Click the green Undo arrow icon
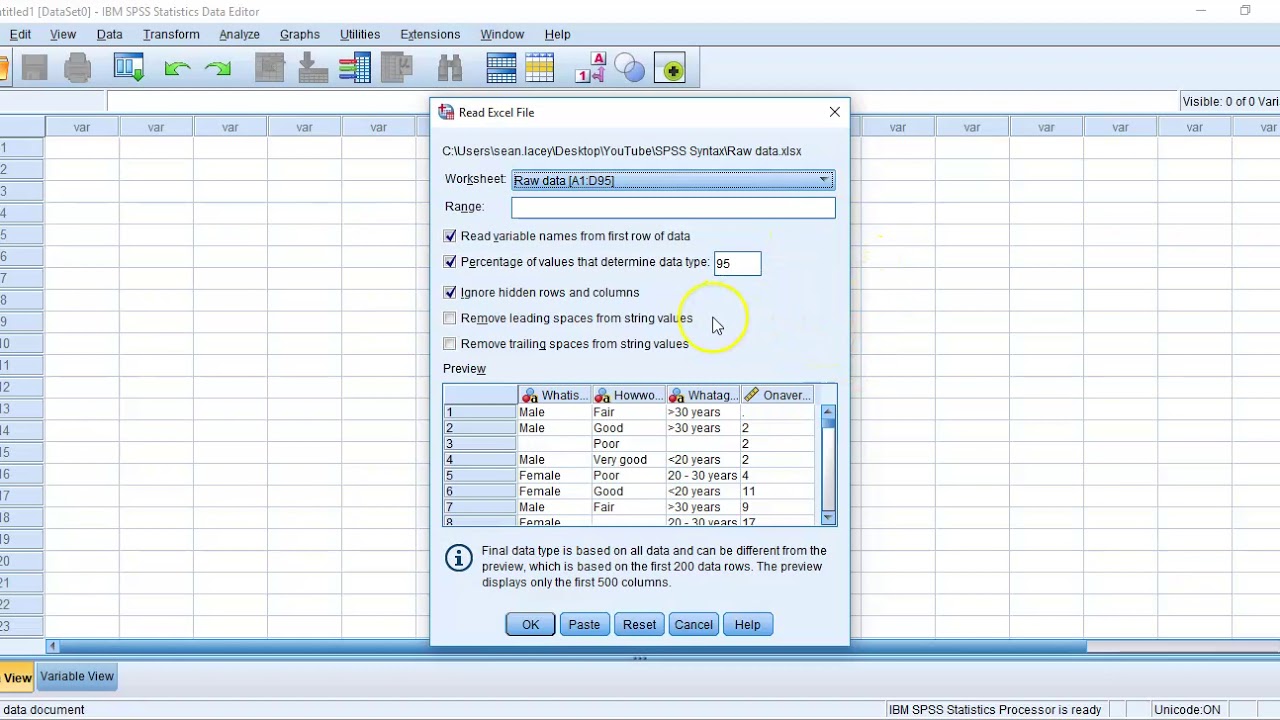 [x=177, y=68]
